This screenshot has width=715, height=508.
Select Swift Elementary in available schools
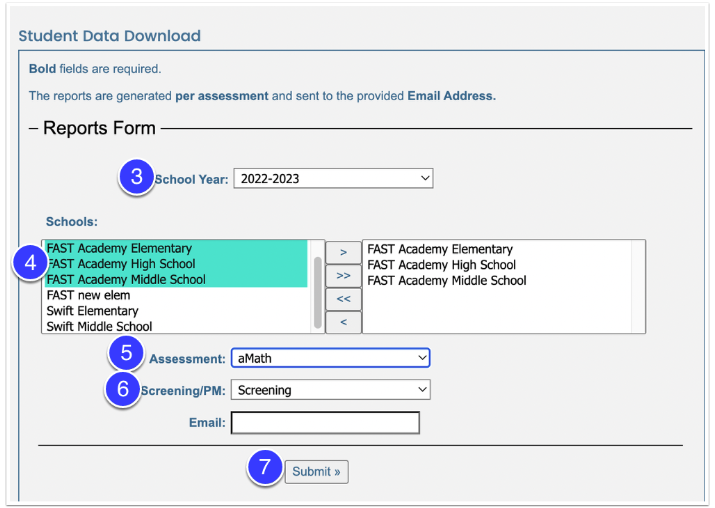[92, 311]
